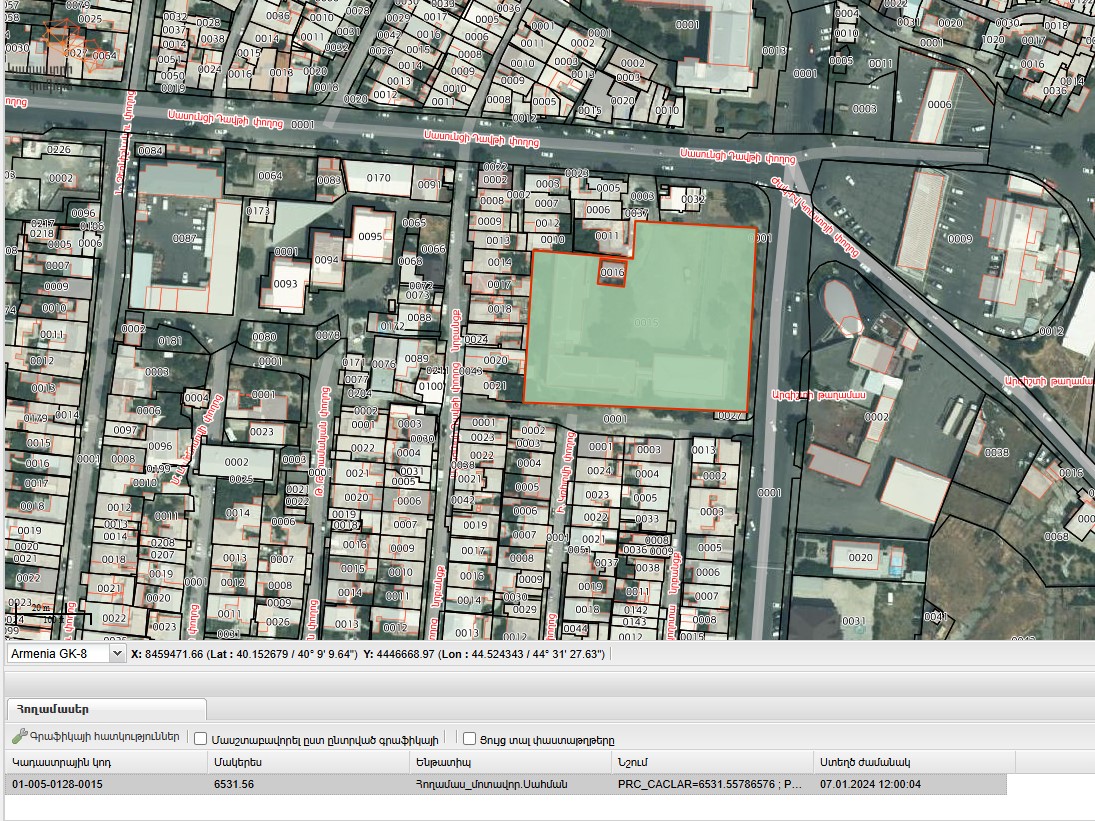Viewport: 1095px width, 821px height.
Task: Select the row with code 01-005-0128-0015
Action: click(x=506, y=784)
